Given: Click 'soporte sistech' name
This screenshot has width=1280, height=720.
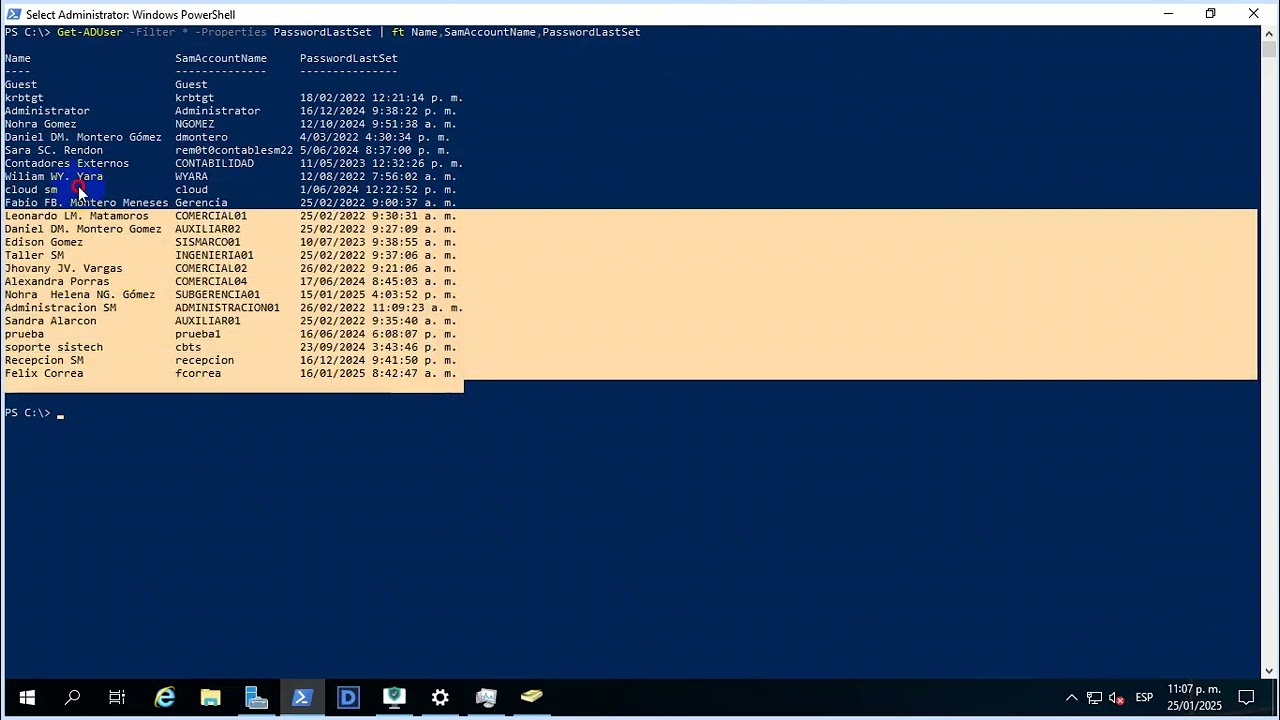Looking at the screenshot, I should pyautogui.click(x=54, y=347).
